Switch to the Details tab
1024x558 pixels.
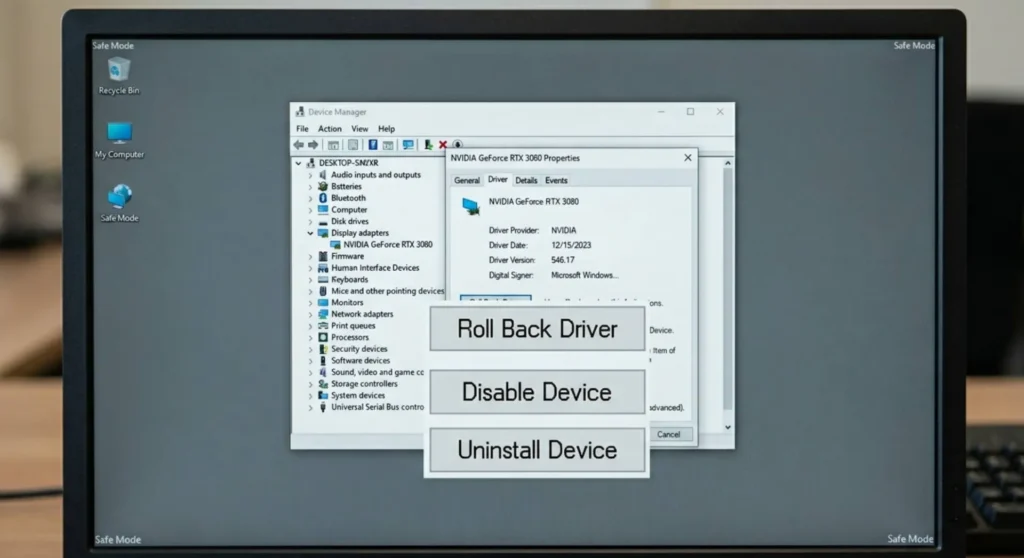(526, 180)
